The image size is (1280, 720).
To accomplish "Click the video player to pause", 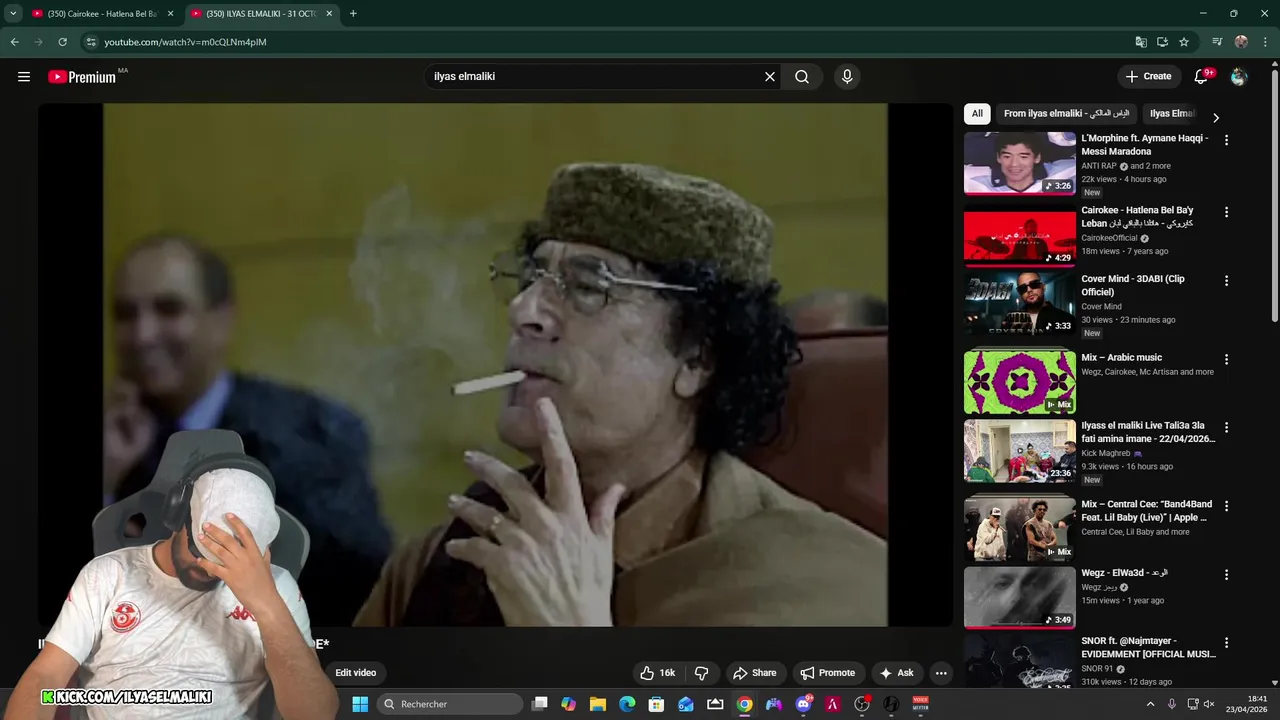I will tap(495, 365).
